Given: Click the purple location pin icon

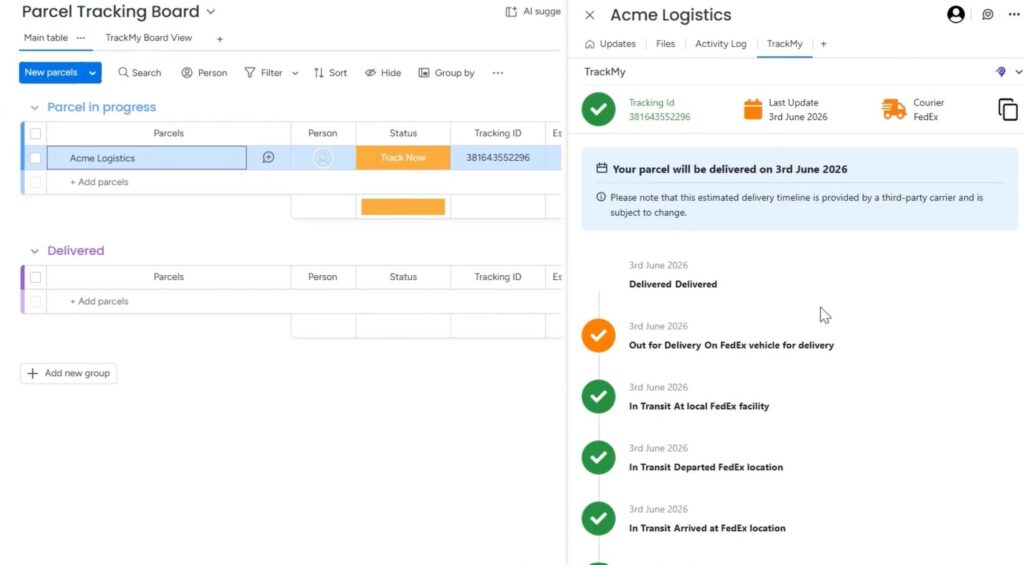Looking at the screenshot, I should tap(1000, 72).
